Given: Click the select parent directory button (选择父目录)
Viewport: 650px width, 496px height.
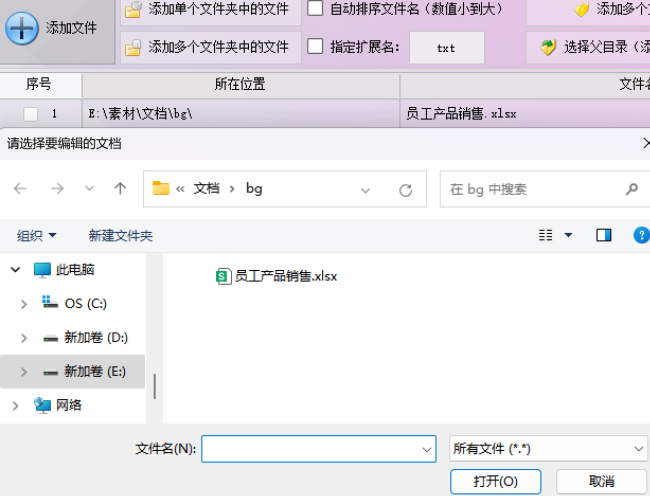Looking at the screenshot, I should [589, 47].
